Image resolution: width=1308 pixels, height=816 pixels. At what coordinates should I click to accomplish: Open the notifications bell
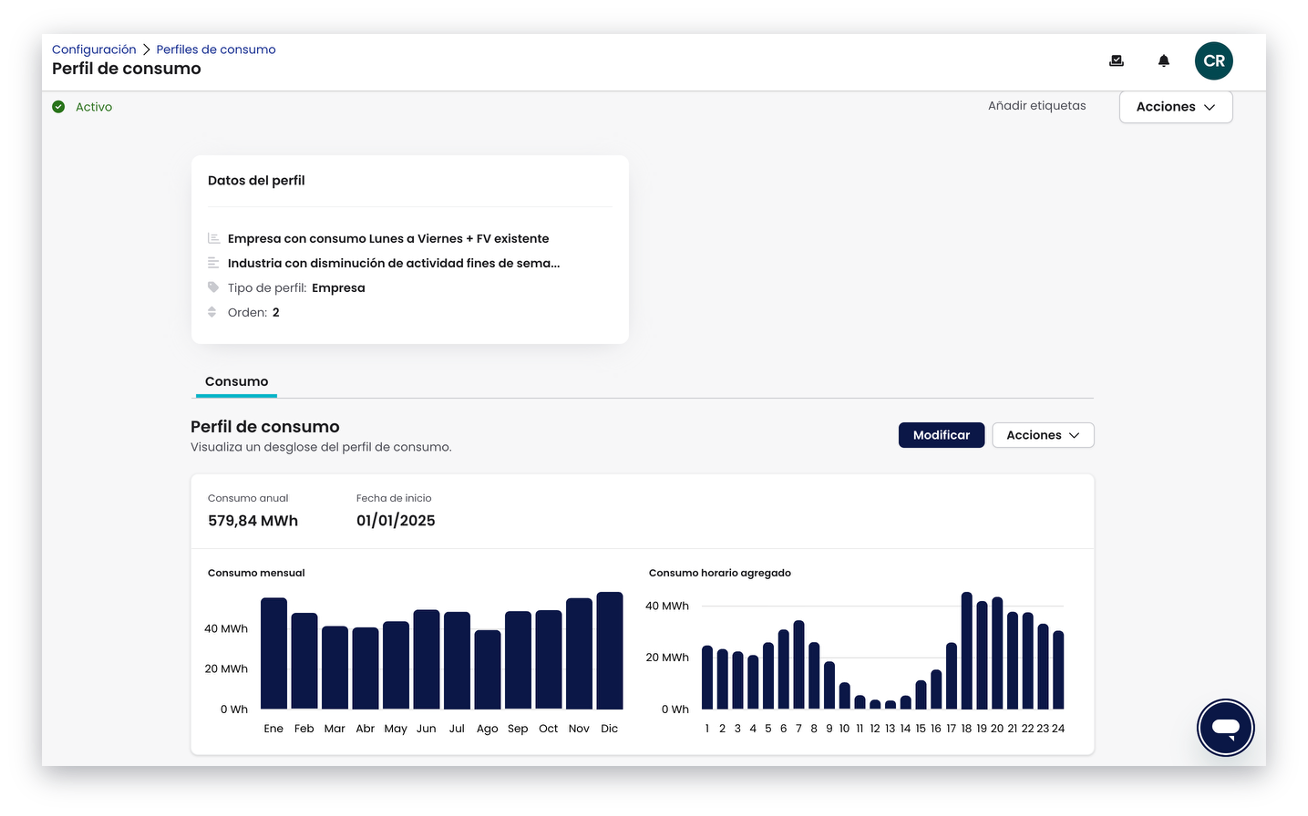(x=1164, y=61)
